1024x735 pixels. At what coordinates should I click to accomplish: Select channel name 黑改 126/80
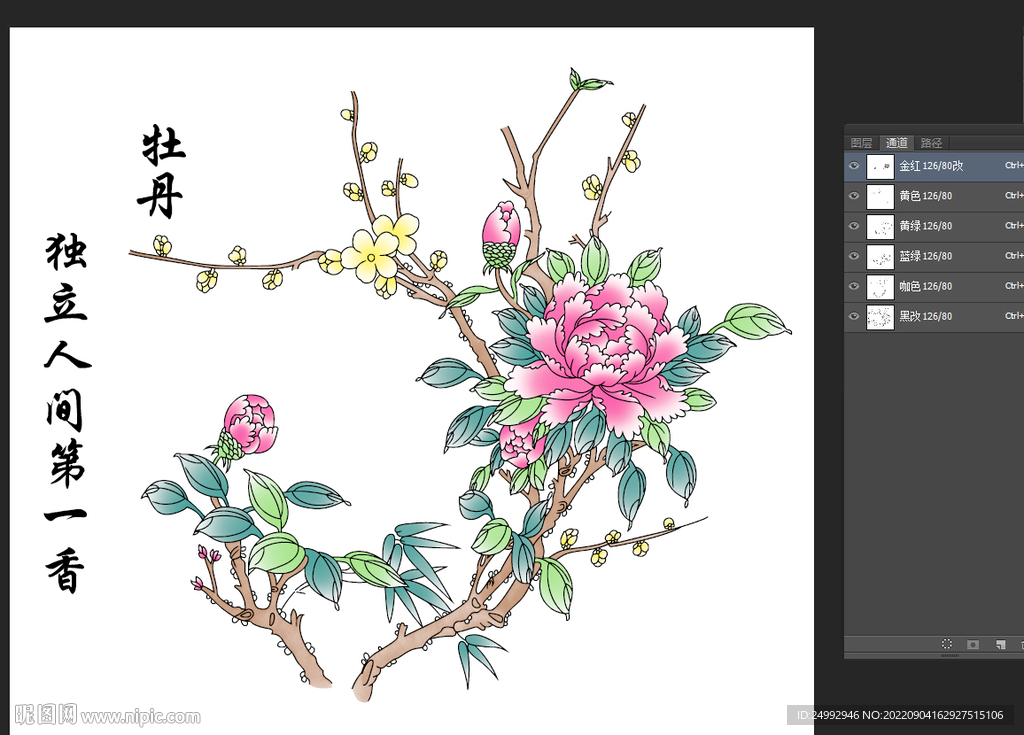(925, 316)
